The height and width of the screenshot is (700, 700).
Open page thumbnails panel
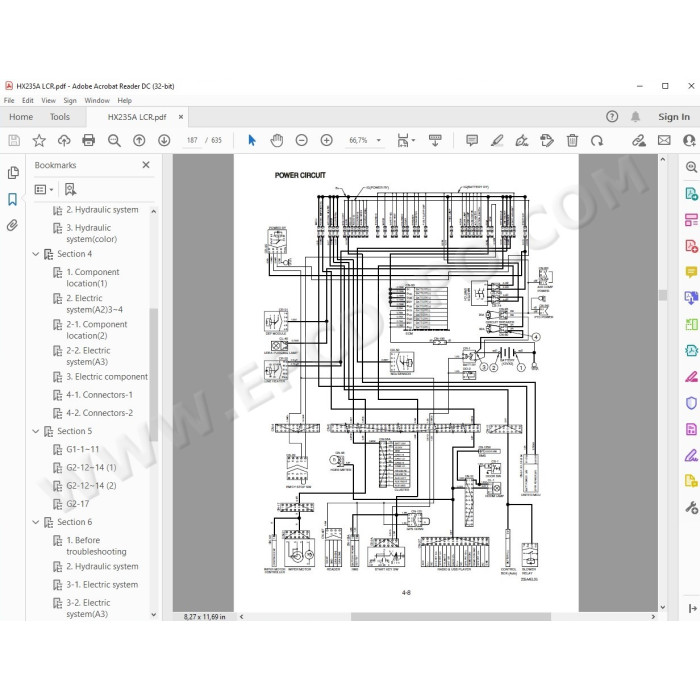tap(13, 172)
